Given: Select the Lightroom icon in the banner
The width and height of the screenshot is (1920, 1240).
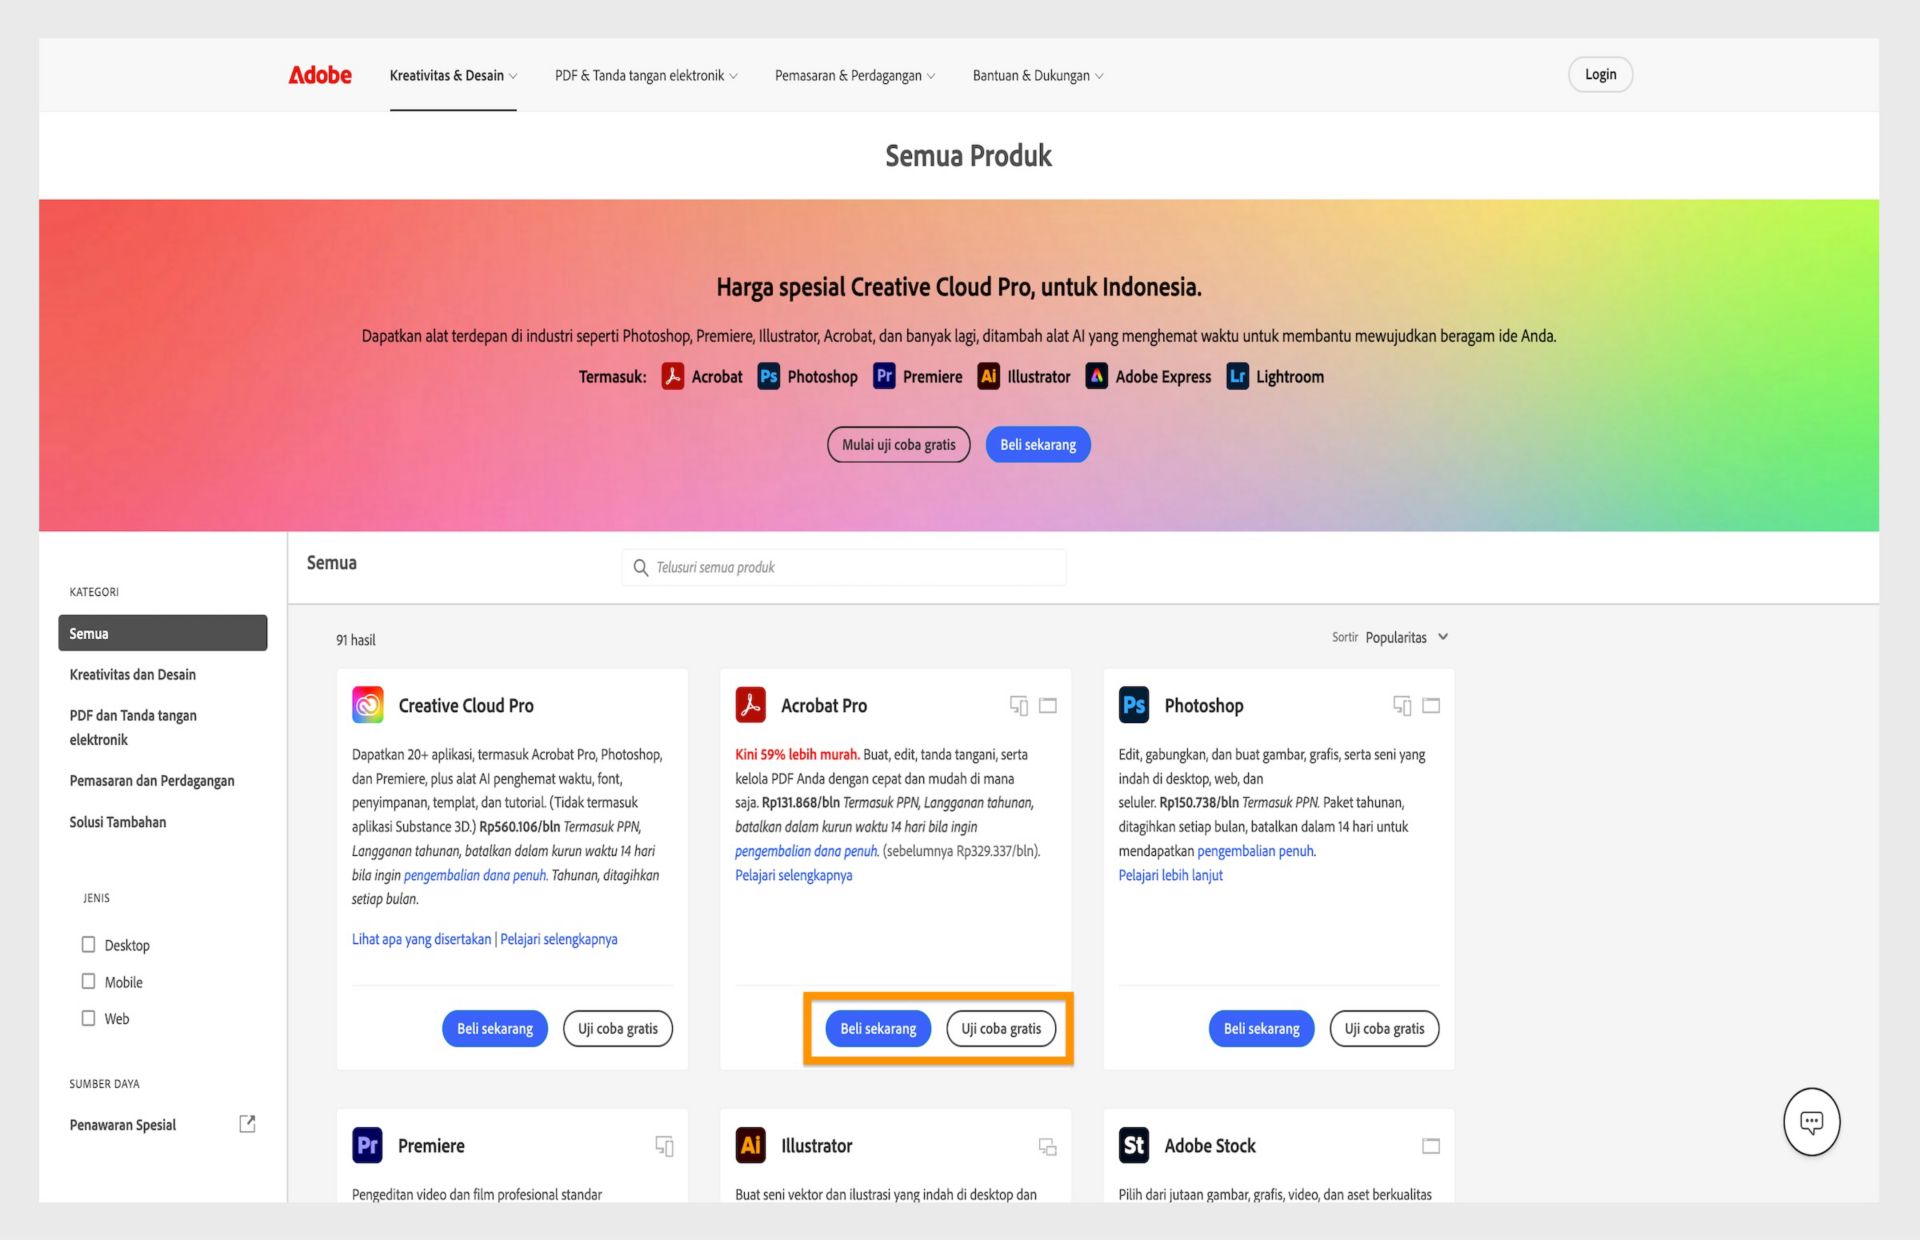Looking at the screenshot, I should [1236, 376].
